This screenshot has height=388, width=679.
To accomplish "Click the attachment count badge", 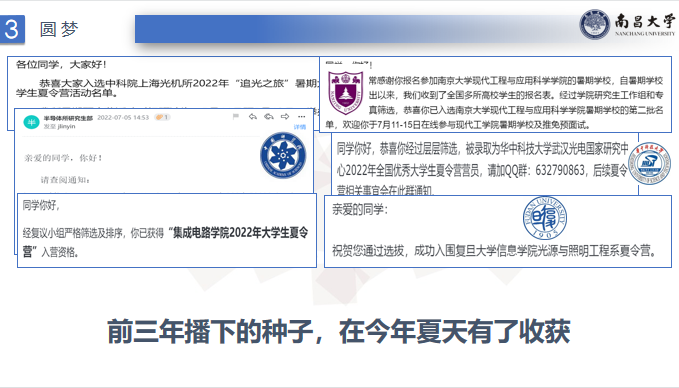I will click(162, 117).
